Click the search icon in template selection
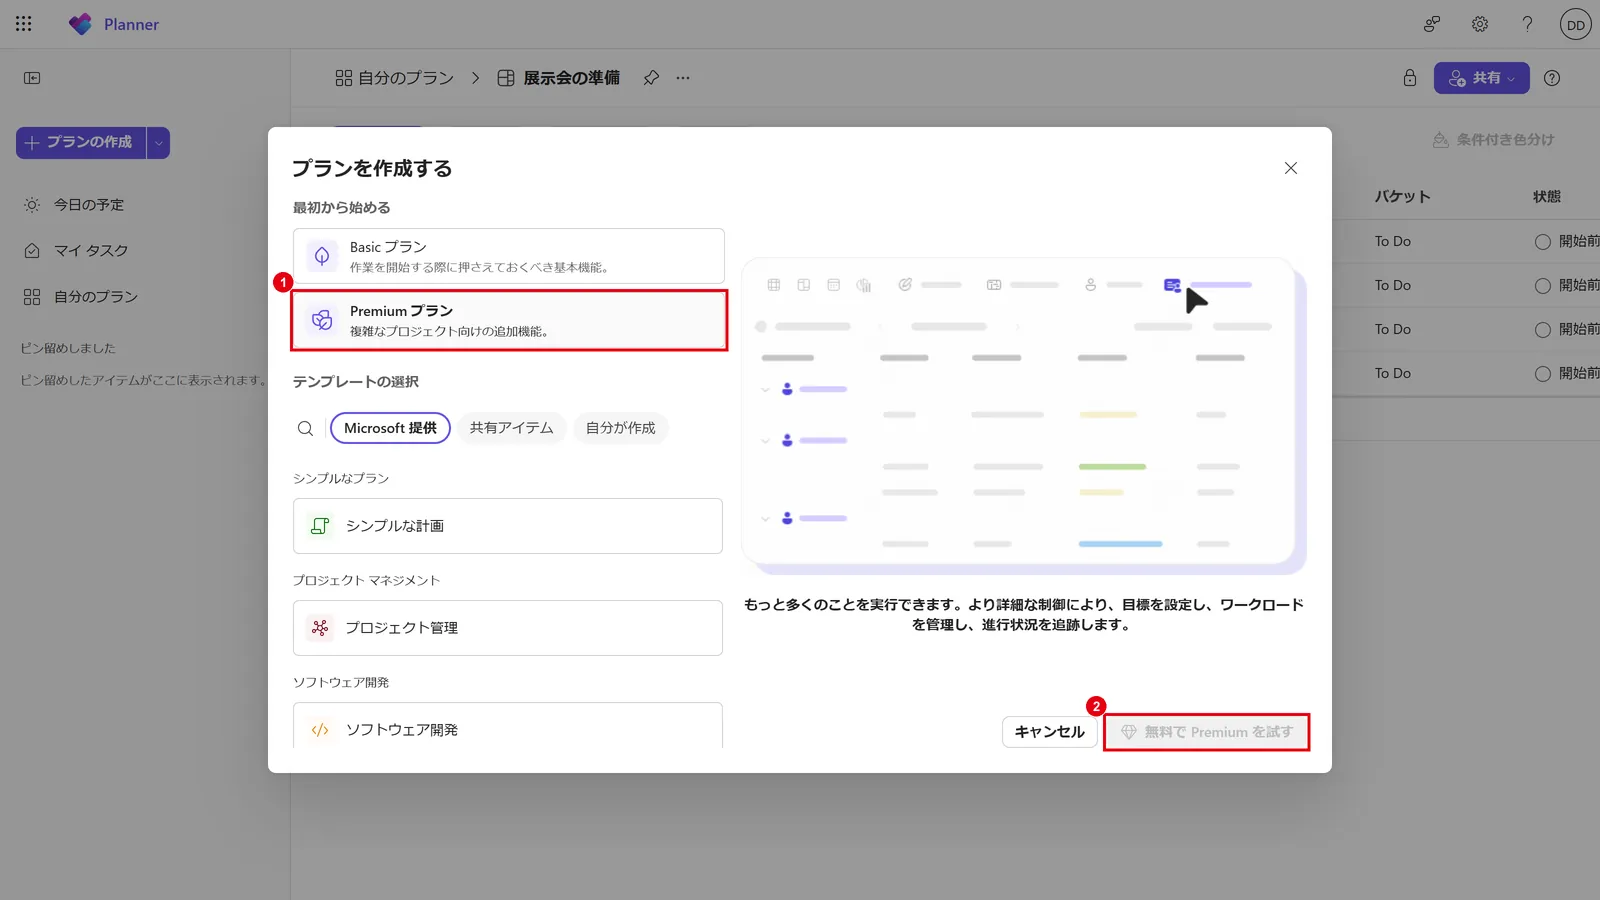Screen dimensions: 1600x900 [306, 428]
